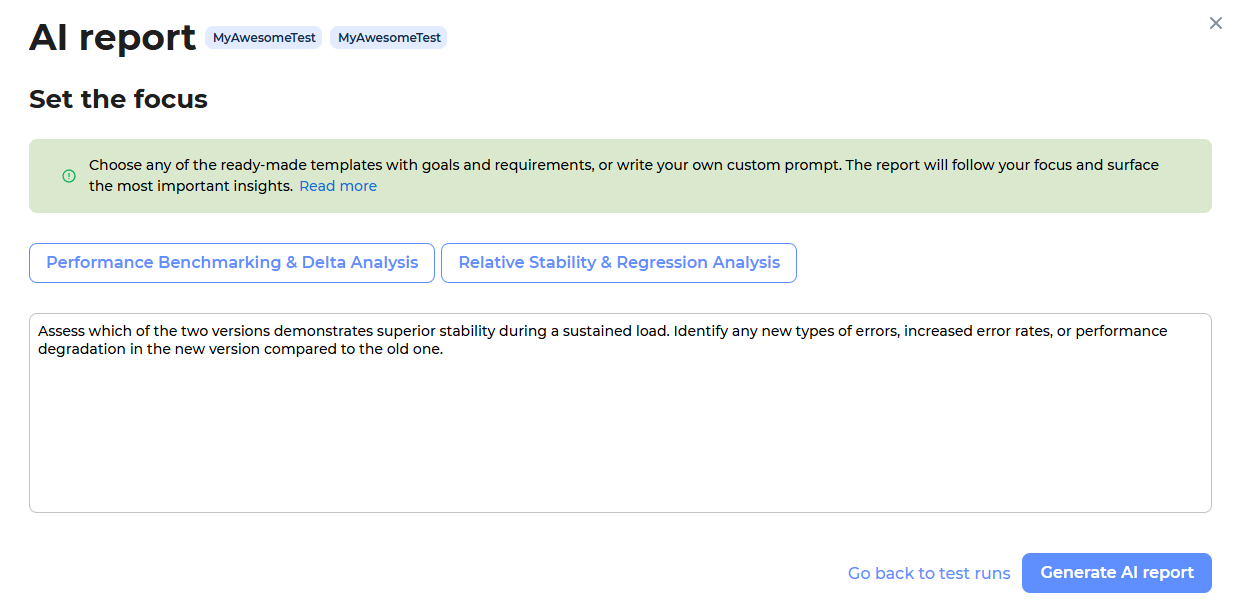Click the "AI report" title heading
The height and width of the screenshot is (611, 1243).
tap(112, 38)
